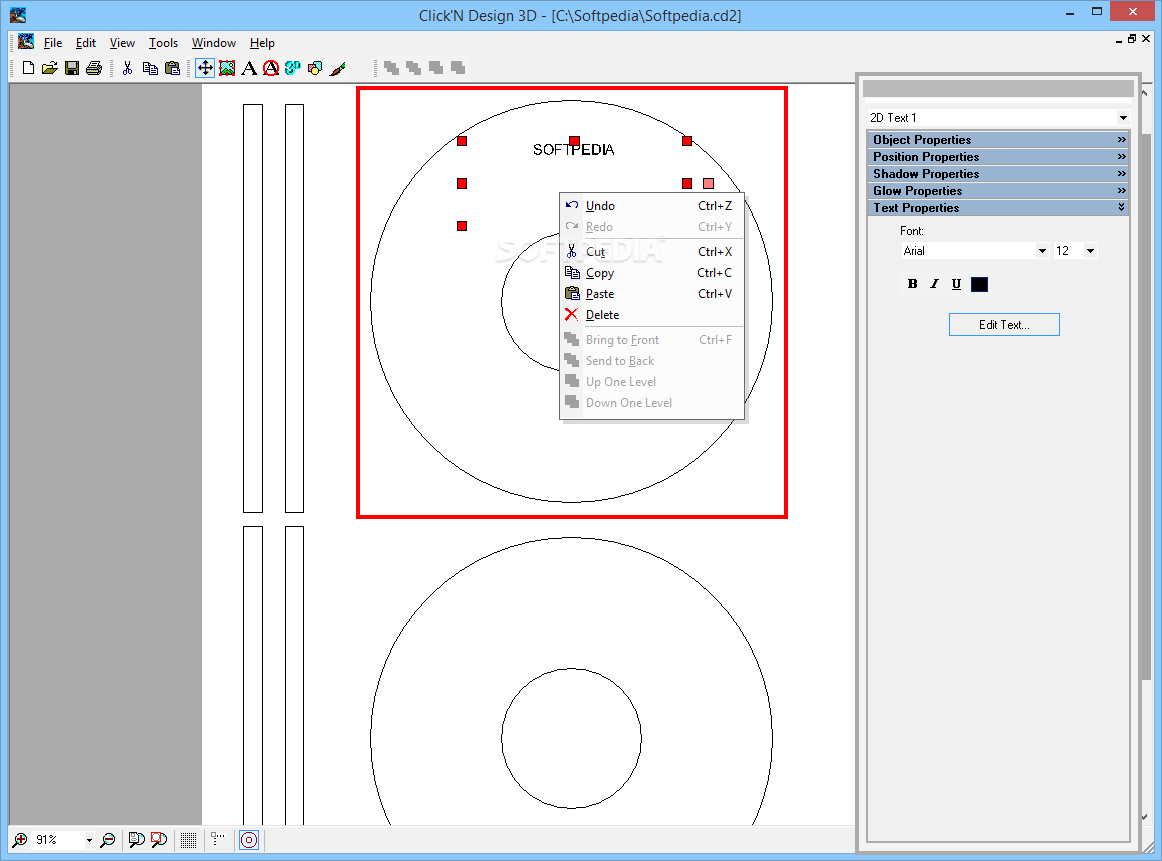
Task: Choose Delete in context menu
Action: click(x=651, y=315)
